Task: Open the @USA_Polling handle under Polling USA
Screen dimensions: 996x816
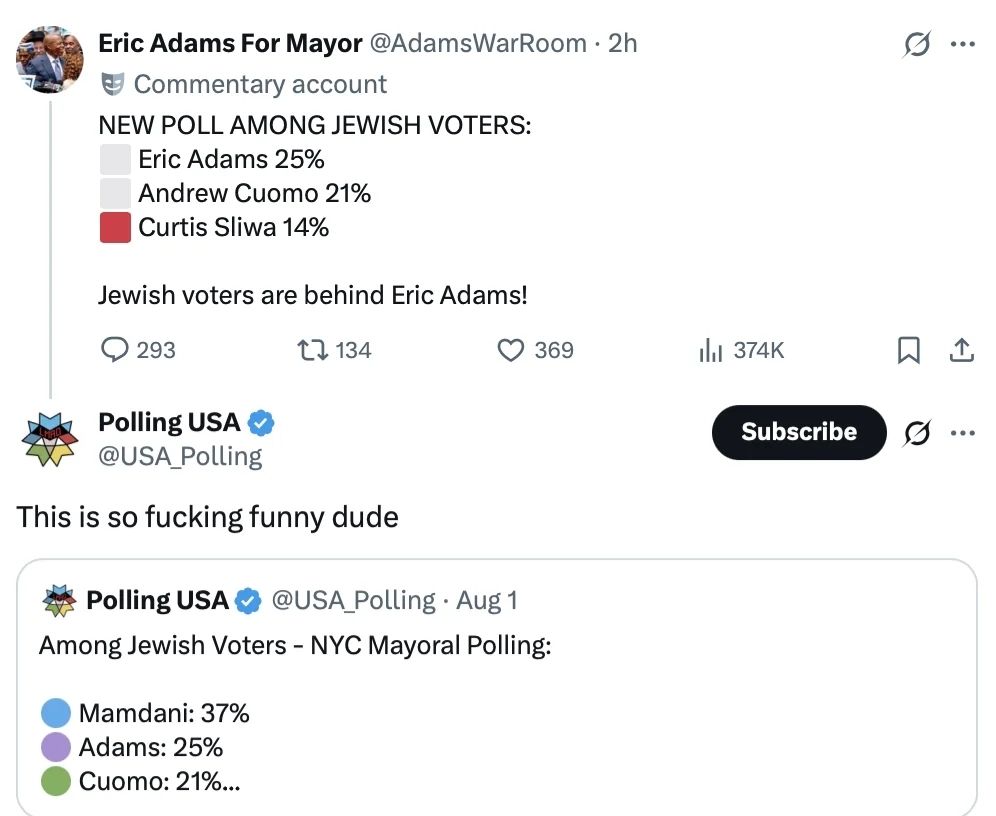Action: [180, 456]
